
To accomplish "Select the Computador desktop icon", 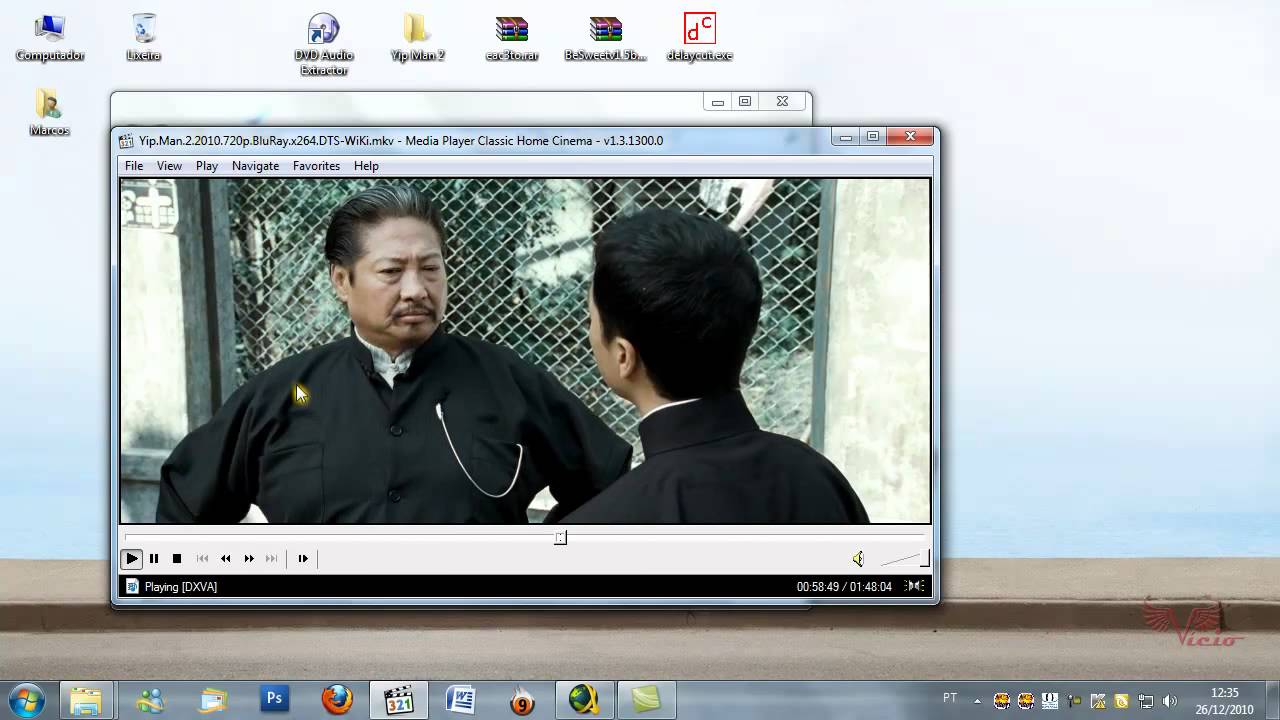I will (50, 38).
